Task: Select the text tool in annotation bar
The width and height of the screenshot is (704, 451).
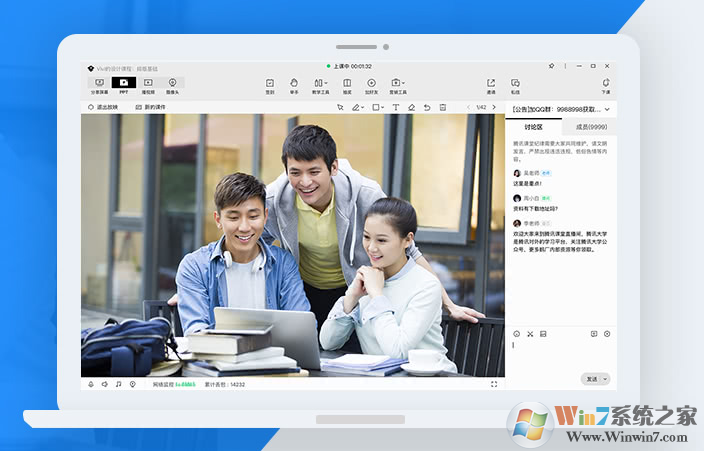Action: pyautogui.click(x=396, y=107)
